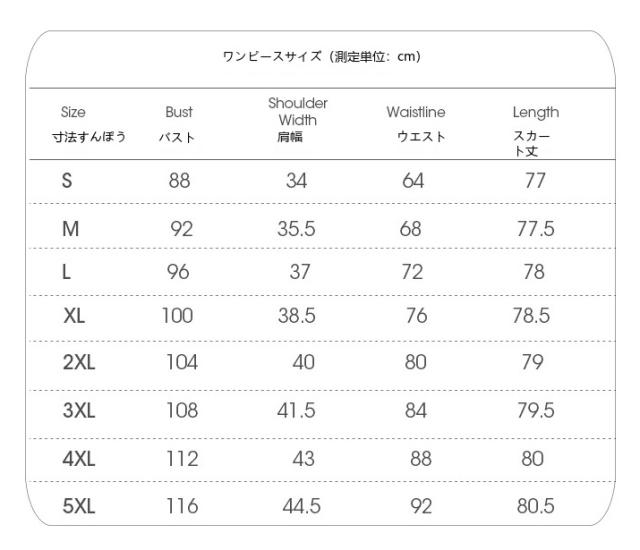Select the 3XL size row label
This screenshot has height=550, width=640.
(x=79, y=410)
